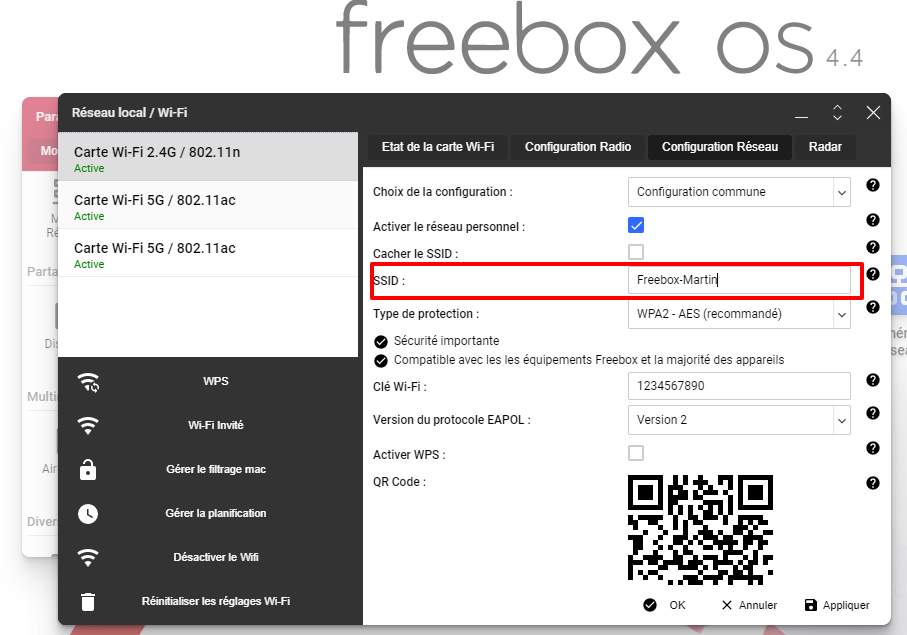Open WPS settings from the sidebar

point(216,381)
